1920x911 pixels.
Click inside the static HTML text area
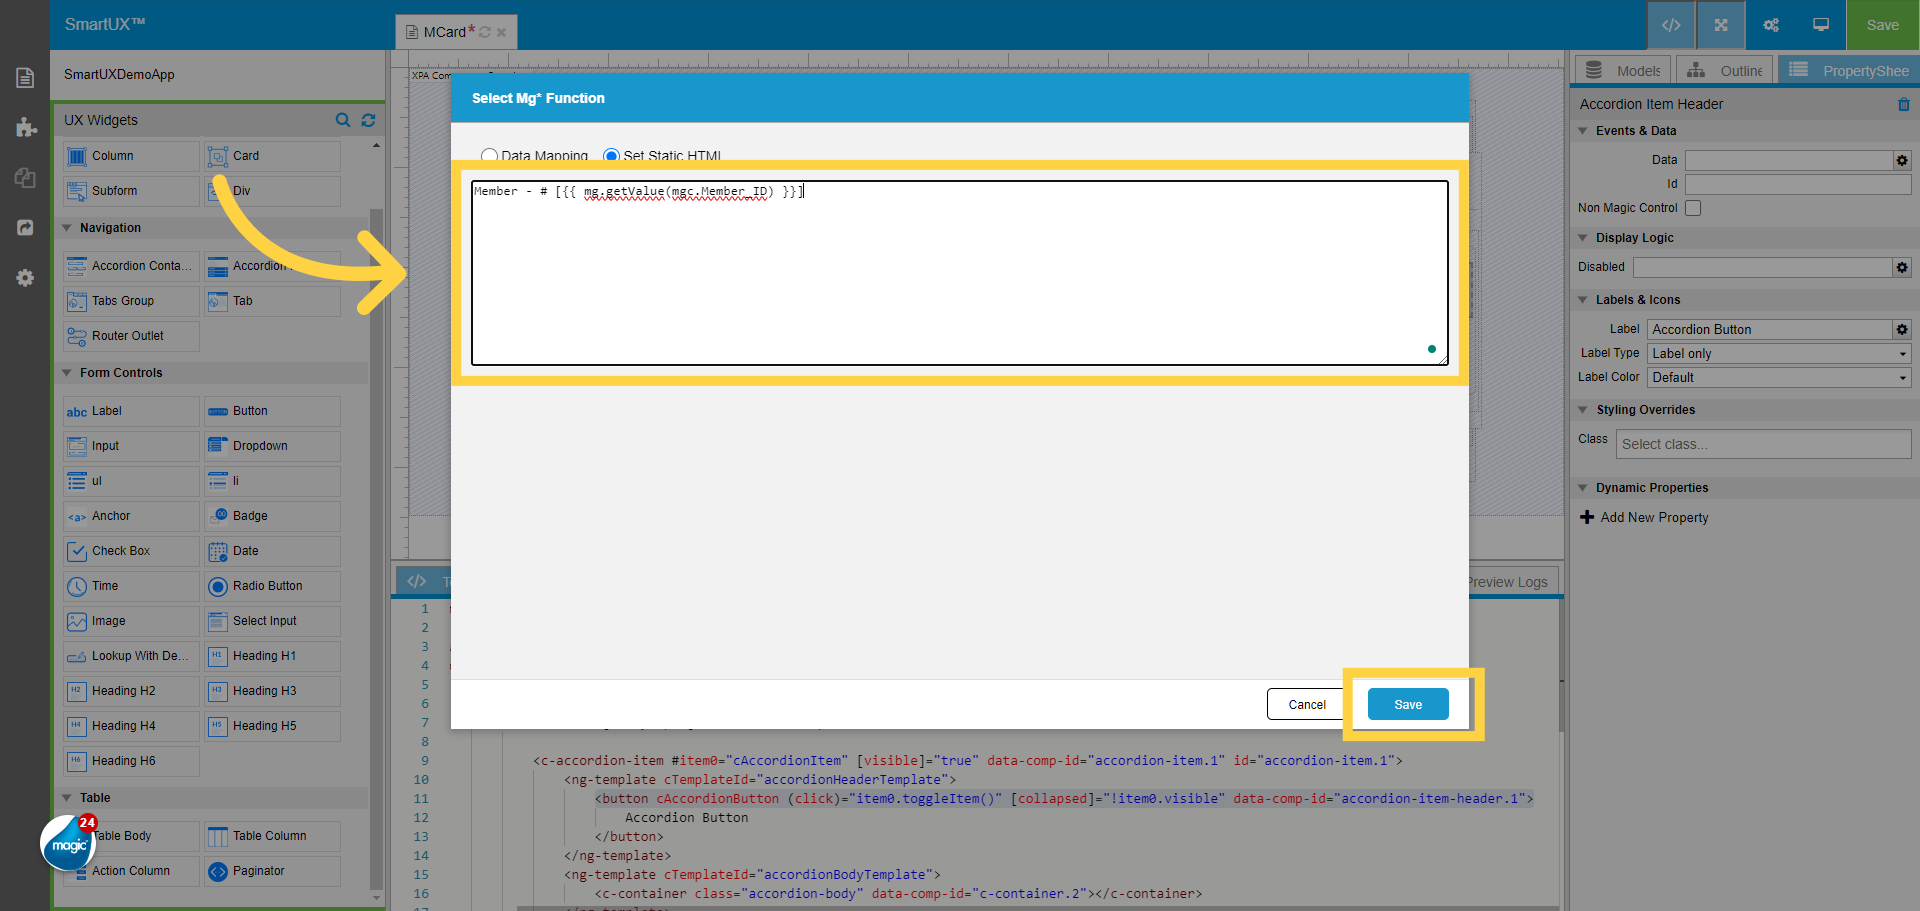958,280
